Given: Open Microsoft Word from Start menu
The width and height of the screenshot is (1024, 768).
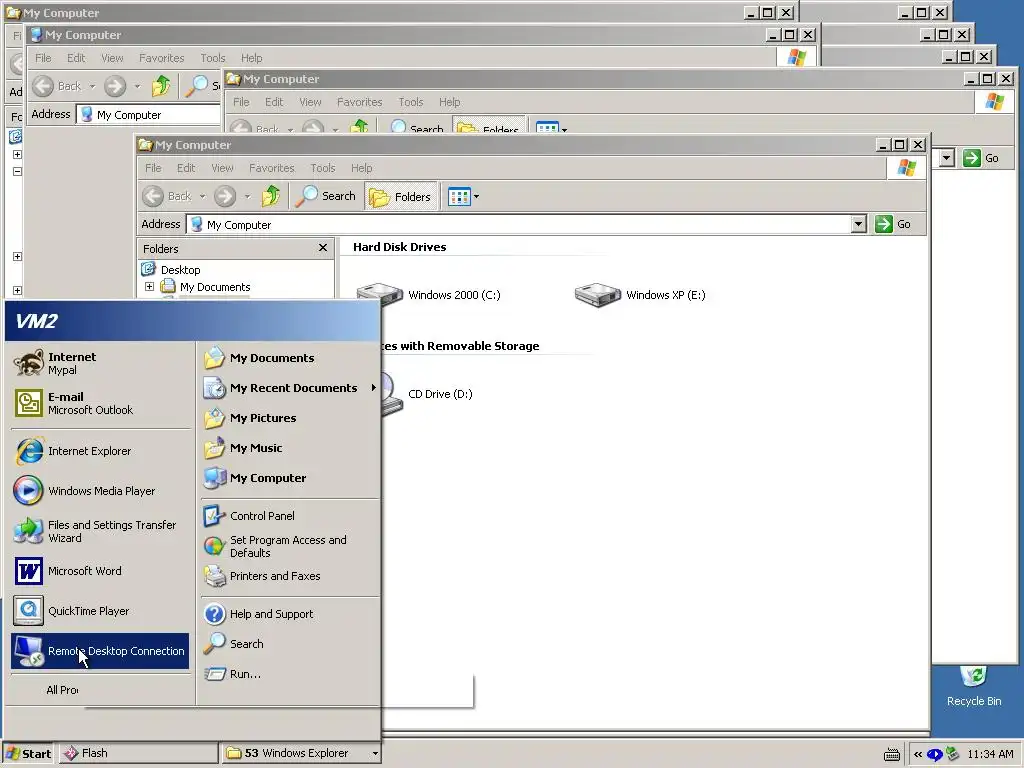Looking at the screenshot, I should [x=100, y=571].
